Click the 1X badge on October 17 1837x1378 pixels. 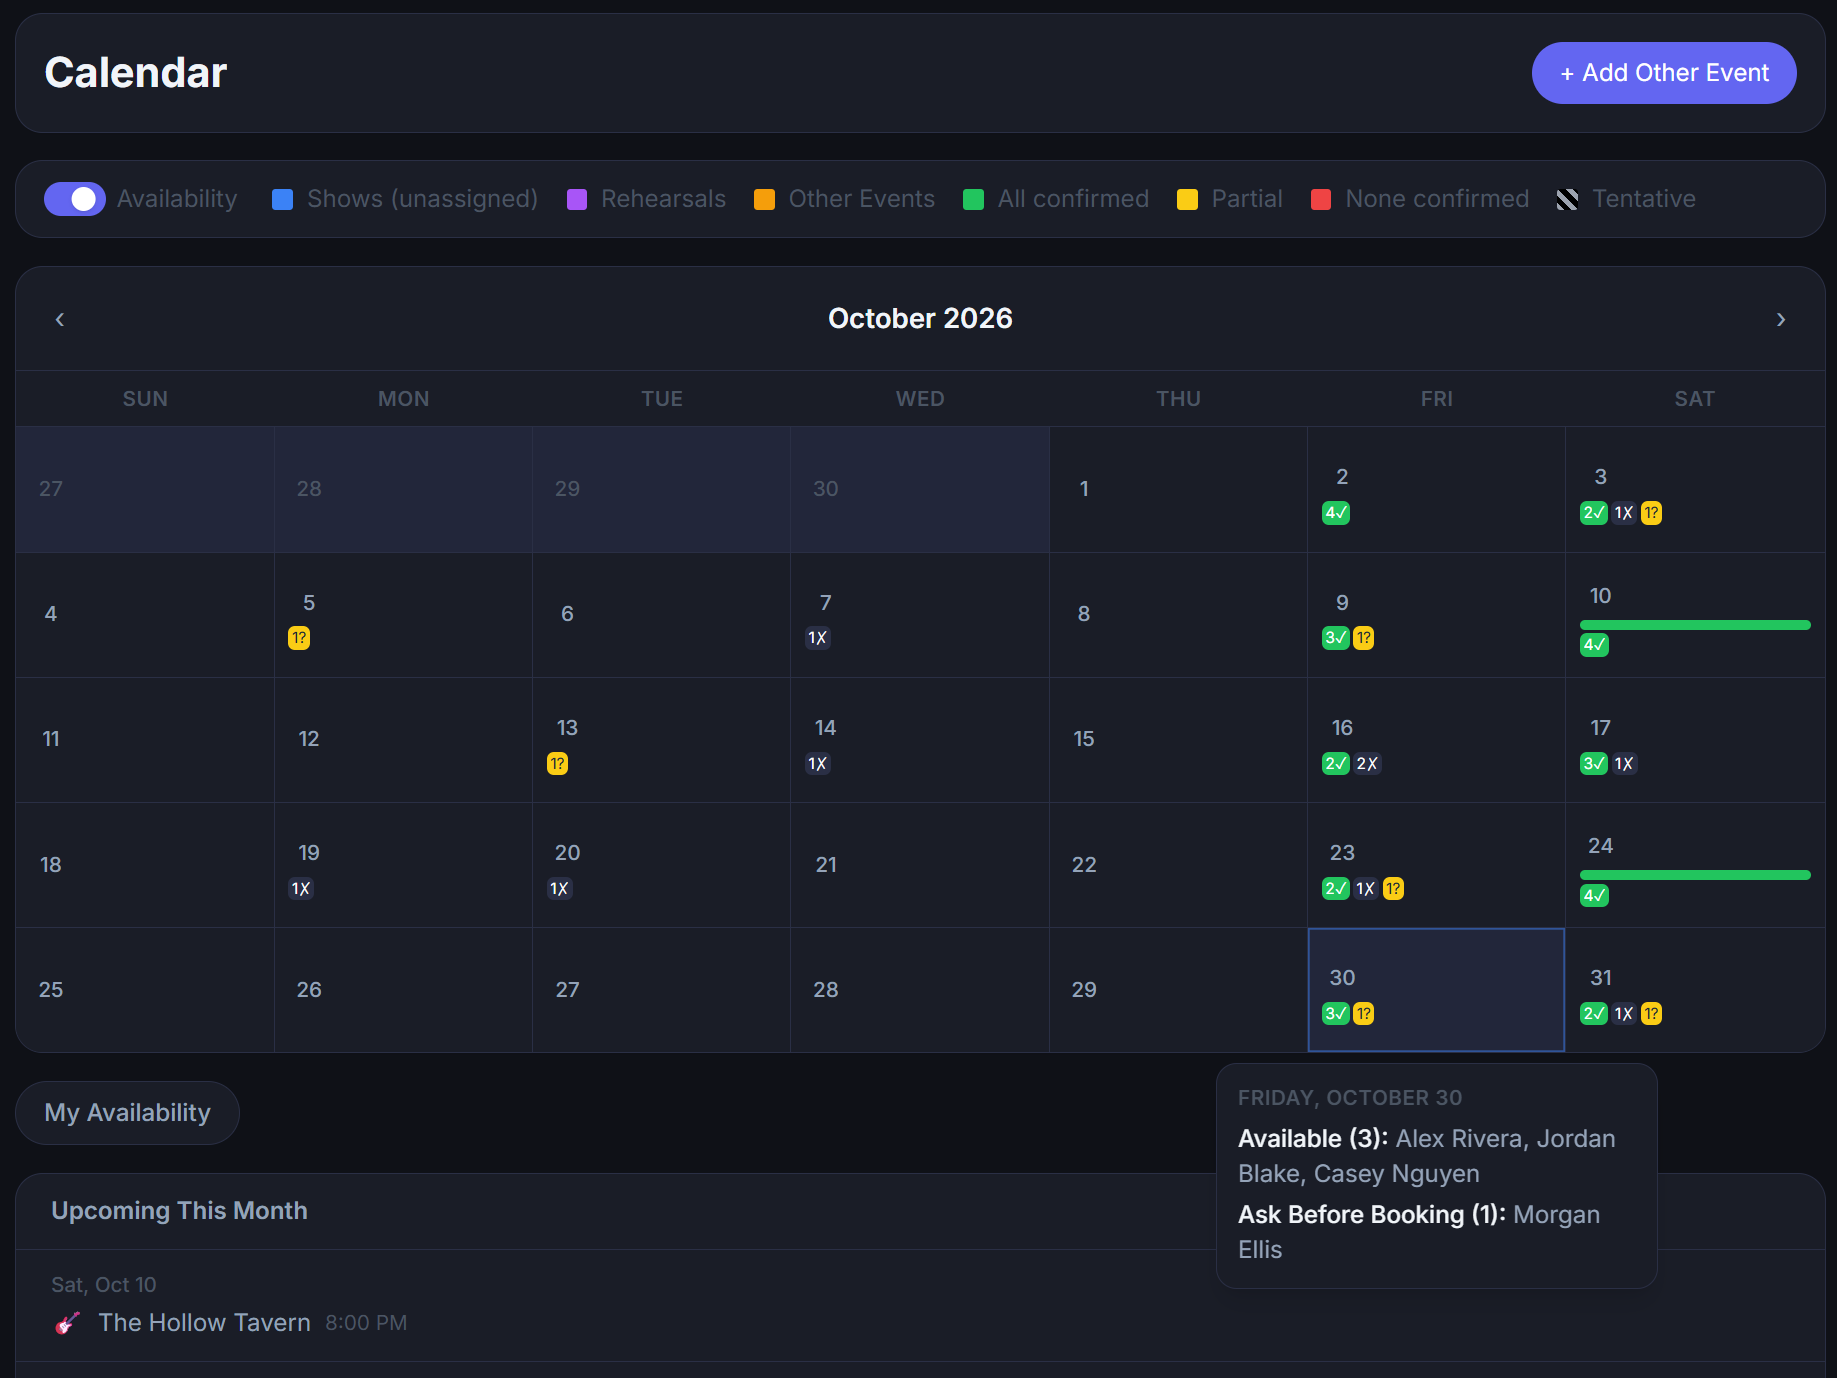pyautogui.click(x=1624, y=764)
